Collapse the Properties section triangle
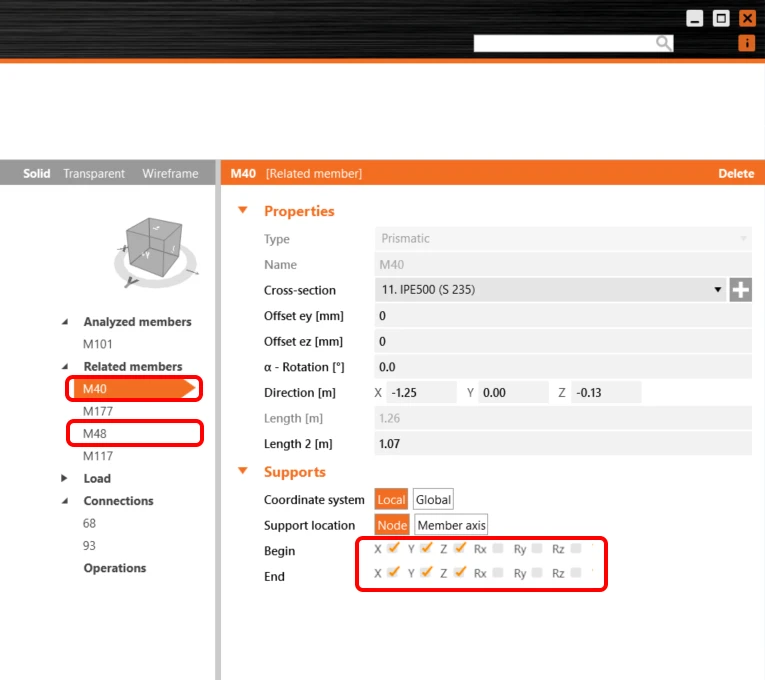The height and width of the screenshot is (680, 765). click(242, 210)
